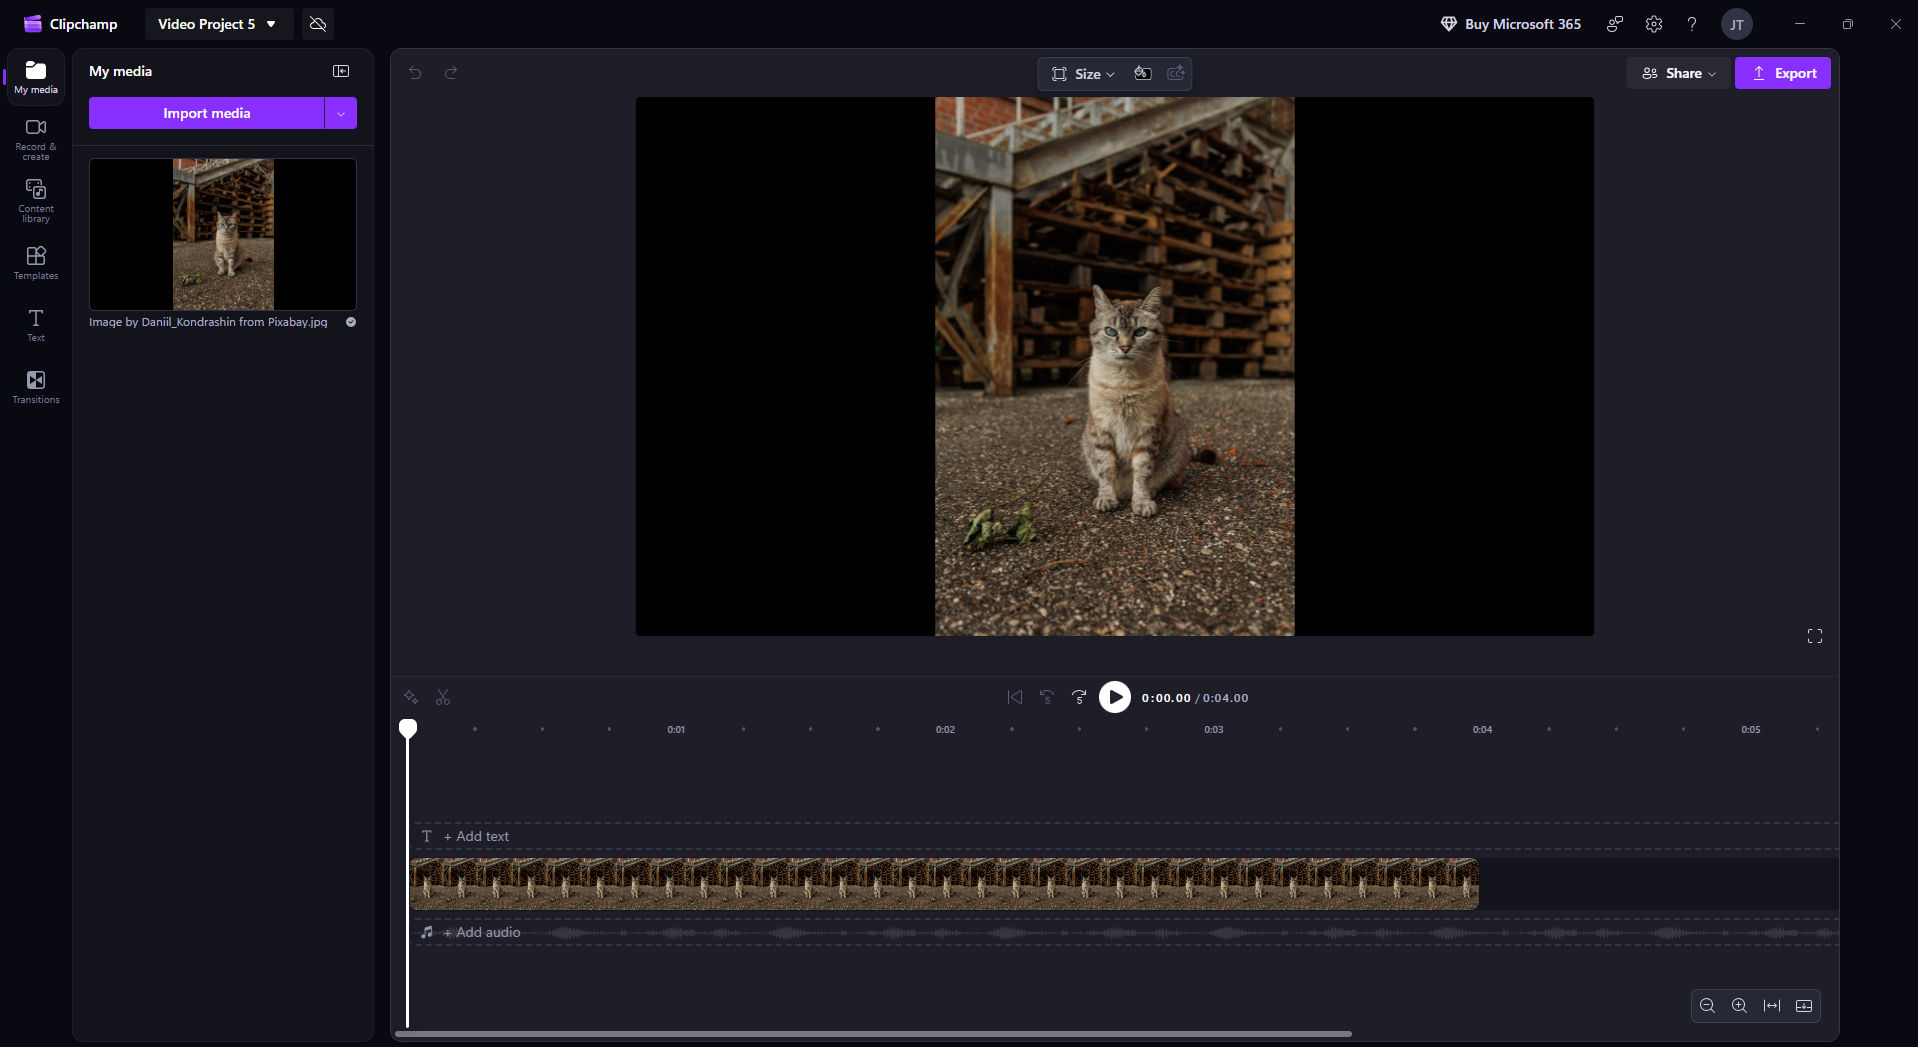The image size is (1918, 1047).
Task: Open the Size dropdown
Action: pos(1083,74)
